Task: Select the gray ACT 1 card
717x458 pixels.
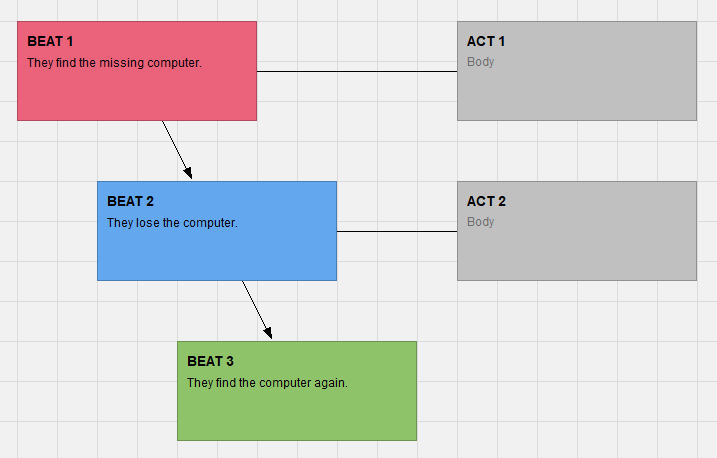Action: (577, 95)
